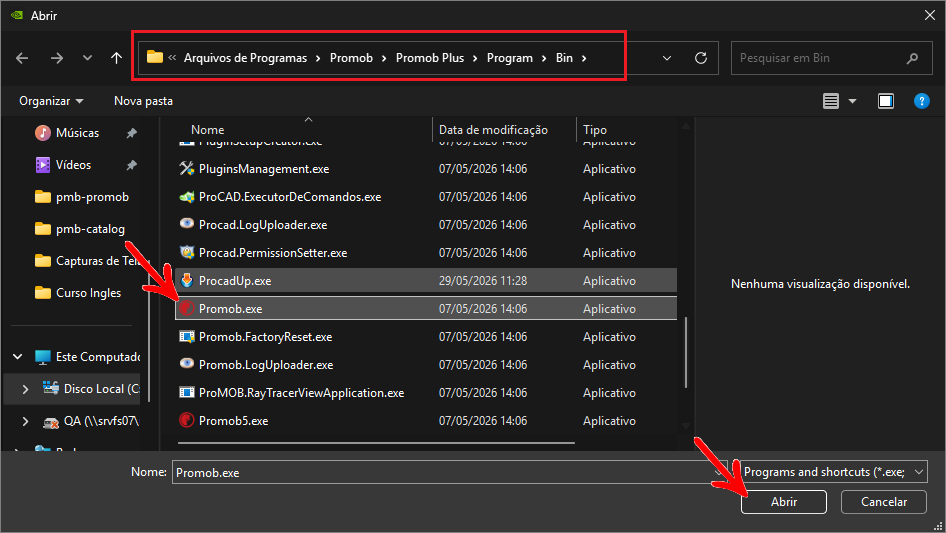
Task: Click the Cancelar button
Action: [x=884, y=502]
